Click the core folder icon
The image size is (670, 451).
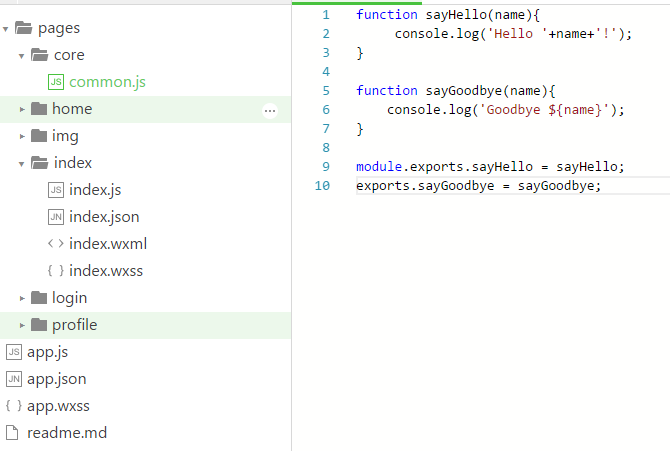[39, 55]
